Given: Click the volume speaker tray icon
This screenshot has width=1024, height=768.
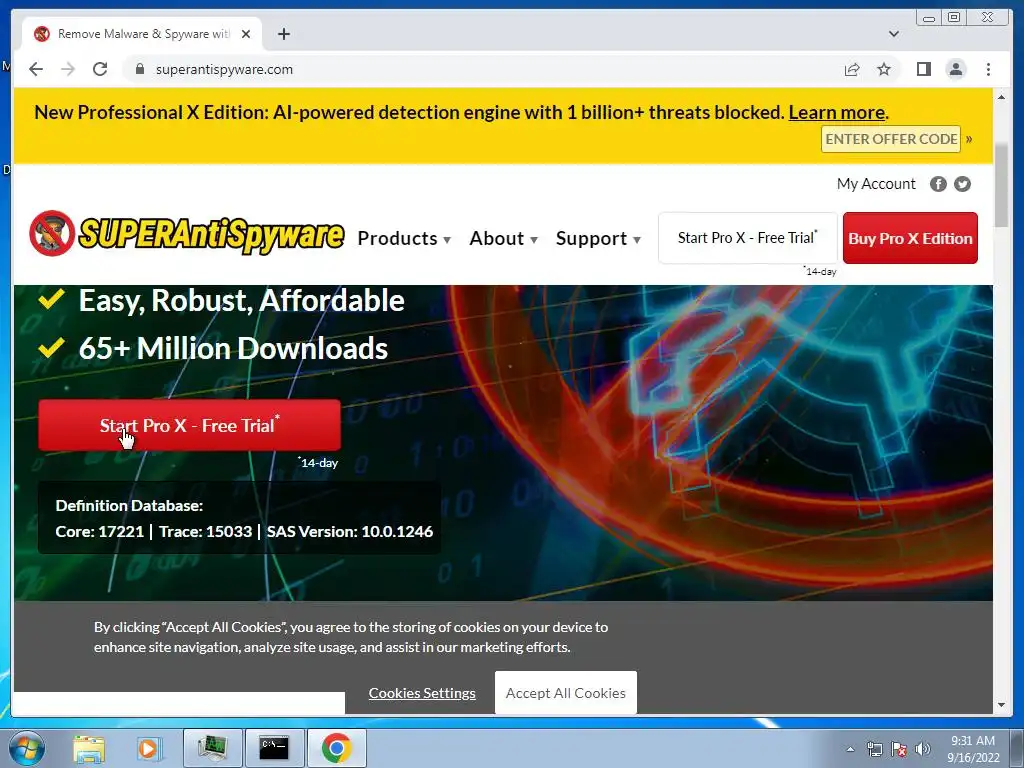Looking at the screenshot, I should point(923,749).
